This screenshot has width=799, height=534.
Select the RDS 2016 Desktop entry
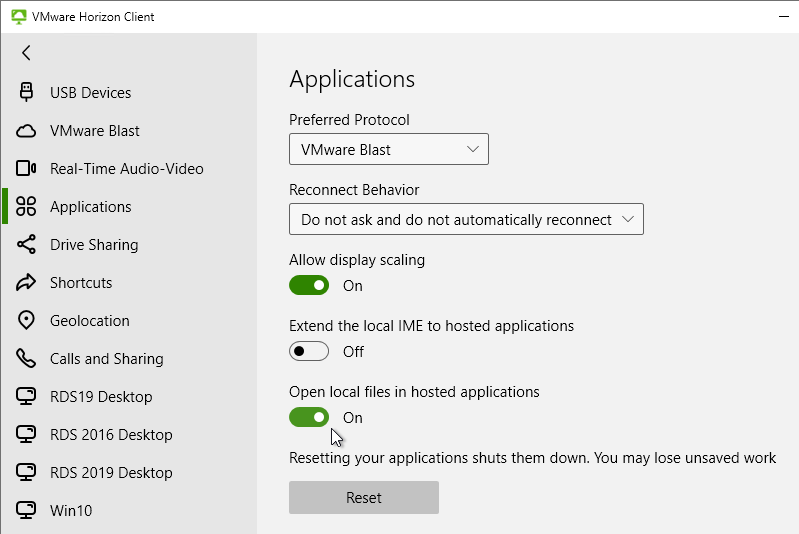pyautogui.click(x=129, y=435)
